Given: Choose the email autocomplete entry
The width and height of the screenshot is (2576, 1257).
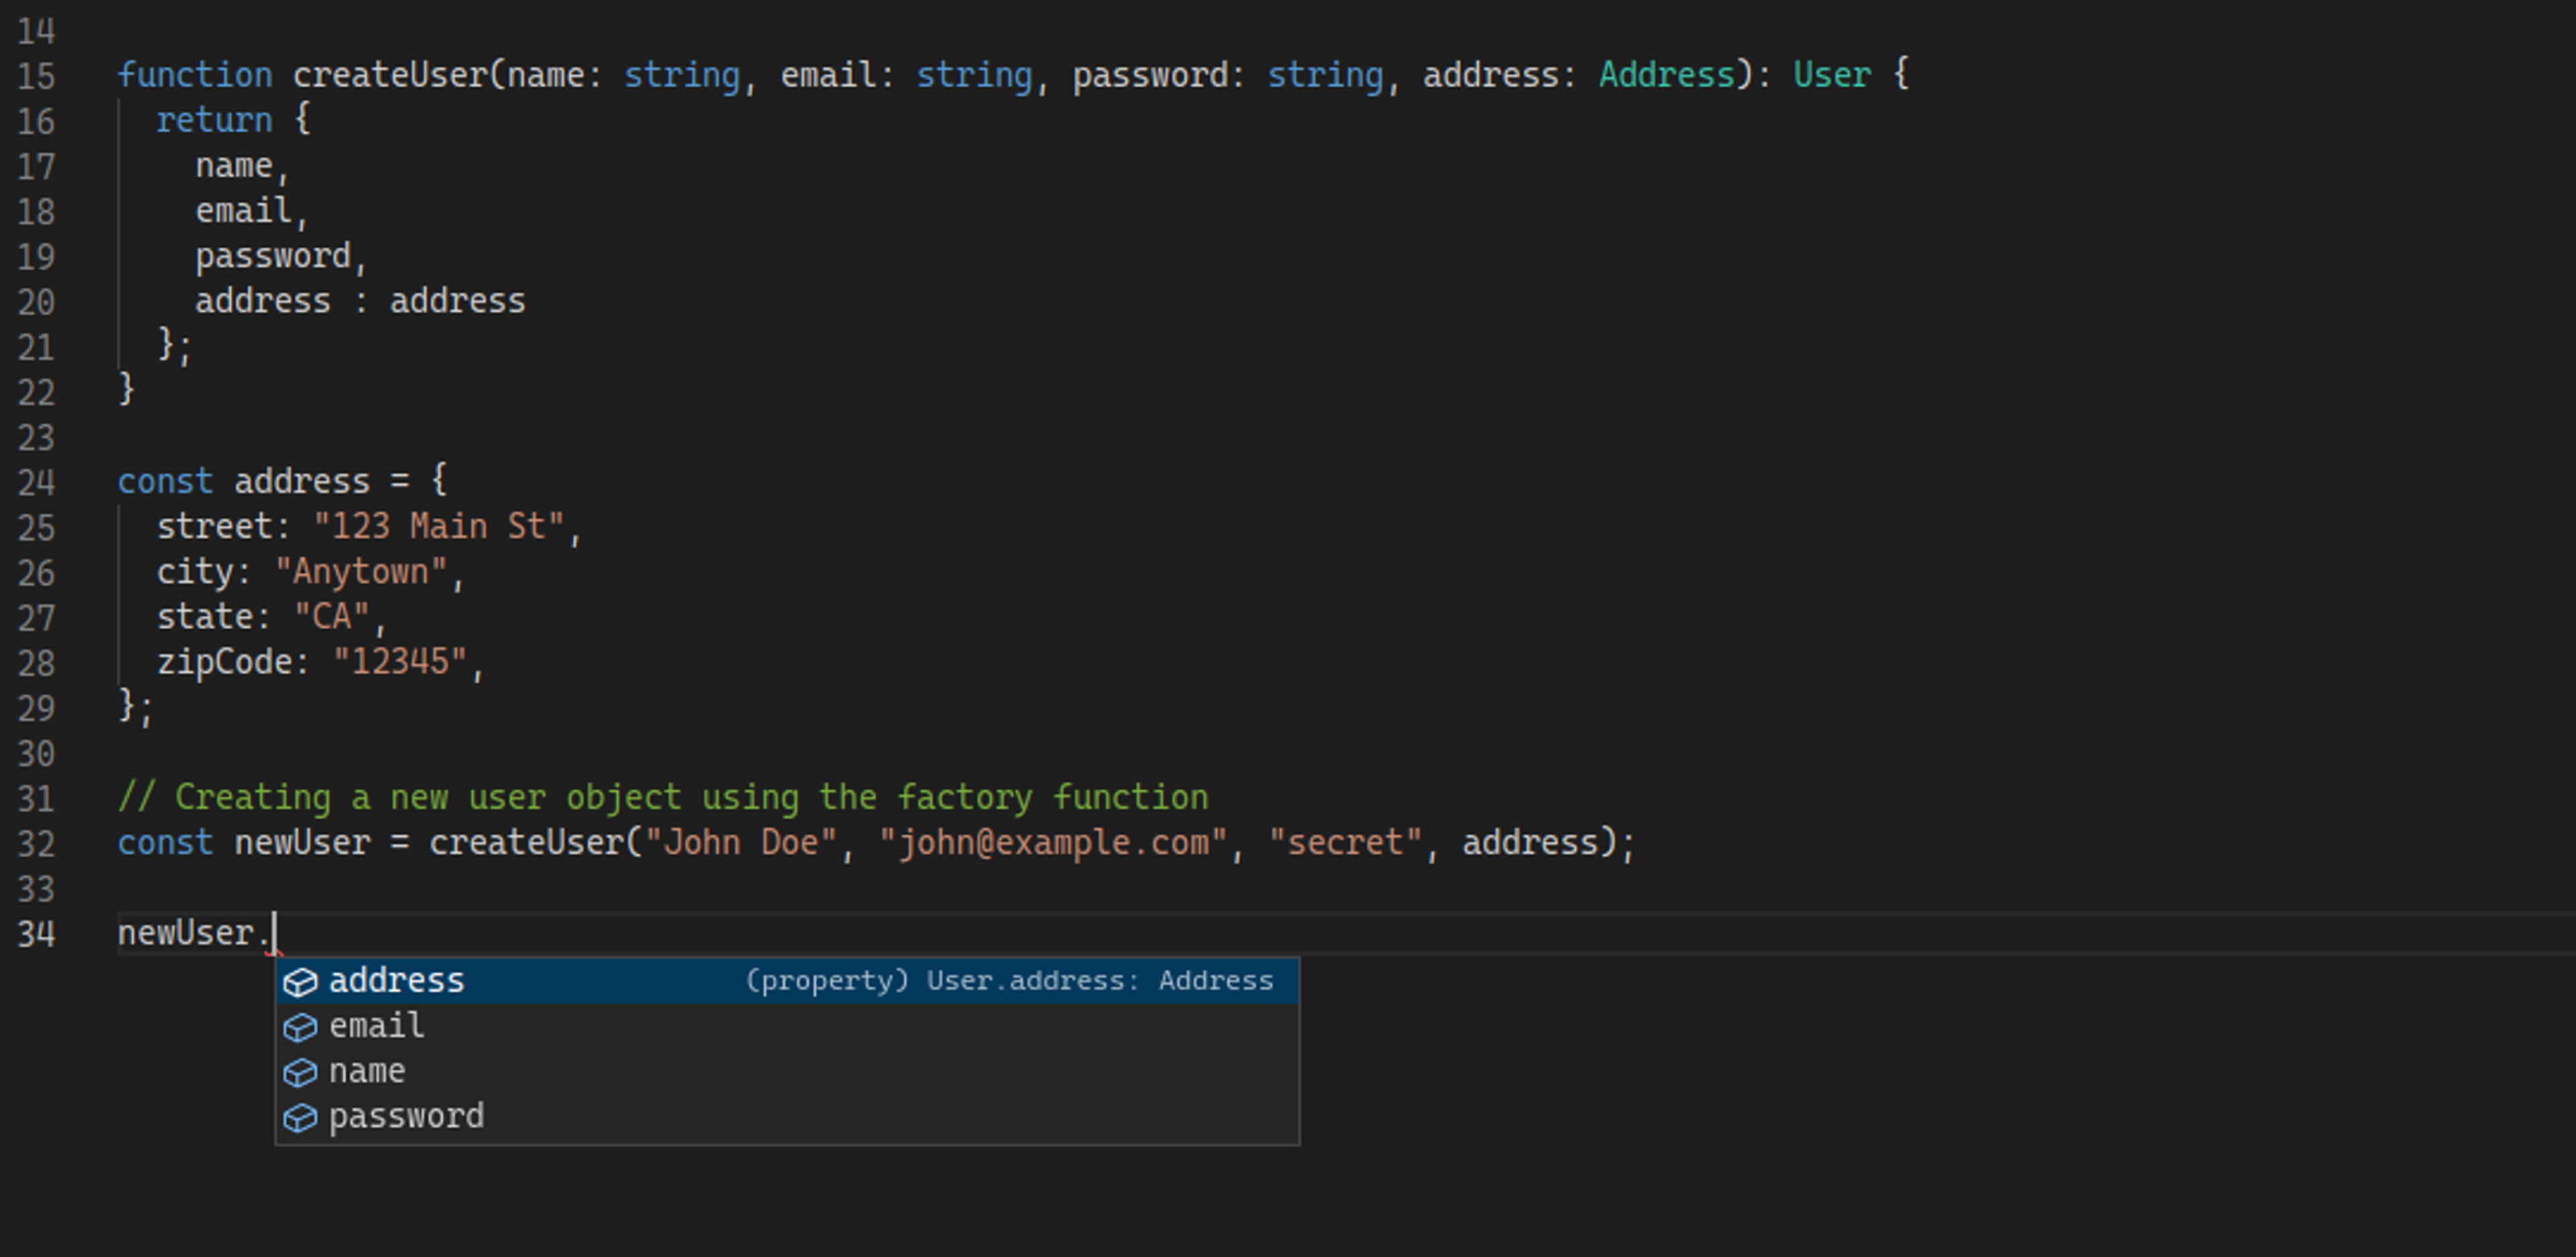Looking at the screenshot, I should tap(376, 1026).
